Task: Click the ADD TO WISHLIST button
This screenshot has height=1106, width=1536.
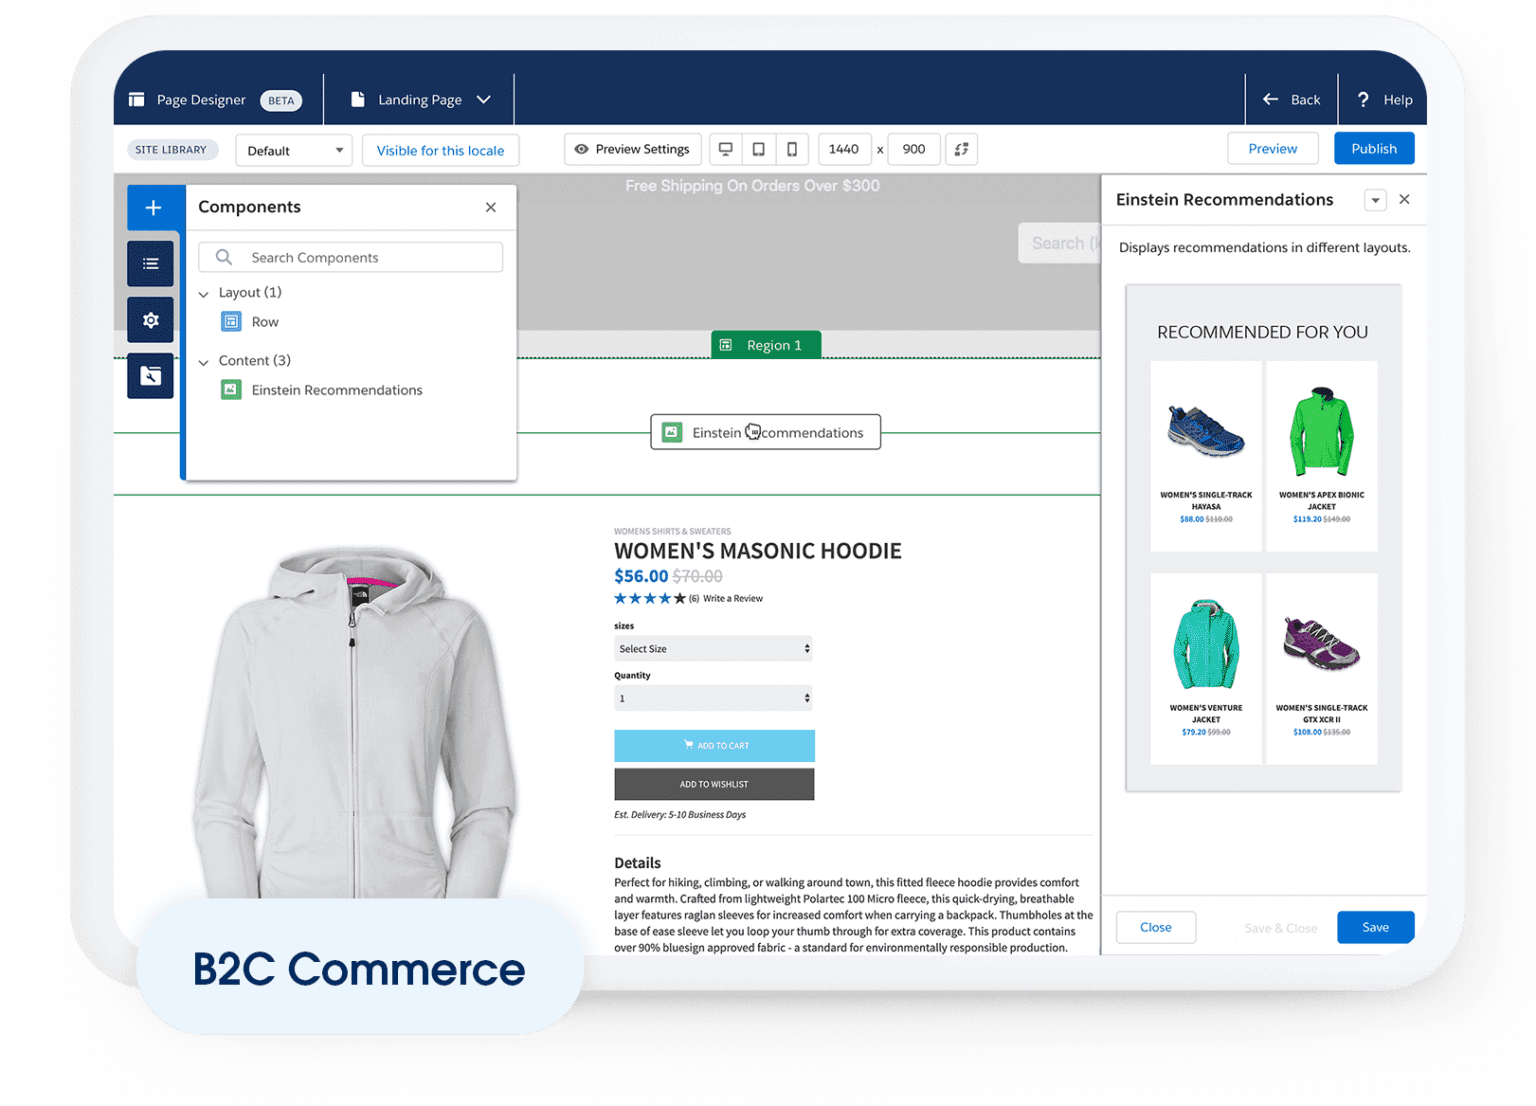Action: [x=714, y=784]
